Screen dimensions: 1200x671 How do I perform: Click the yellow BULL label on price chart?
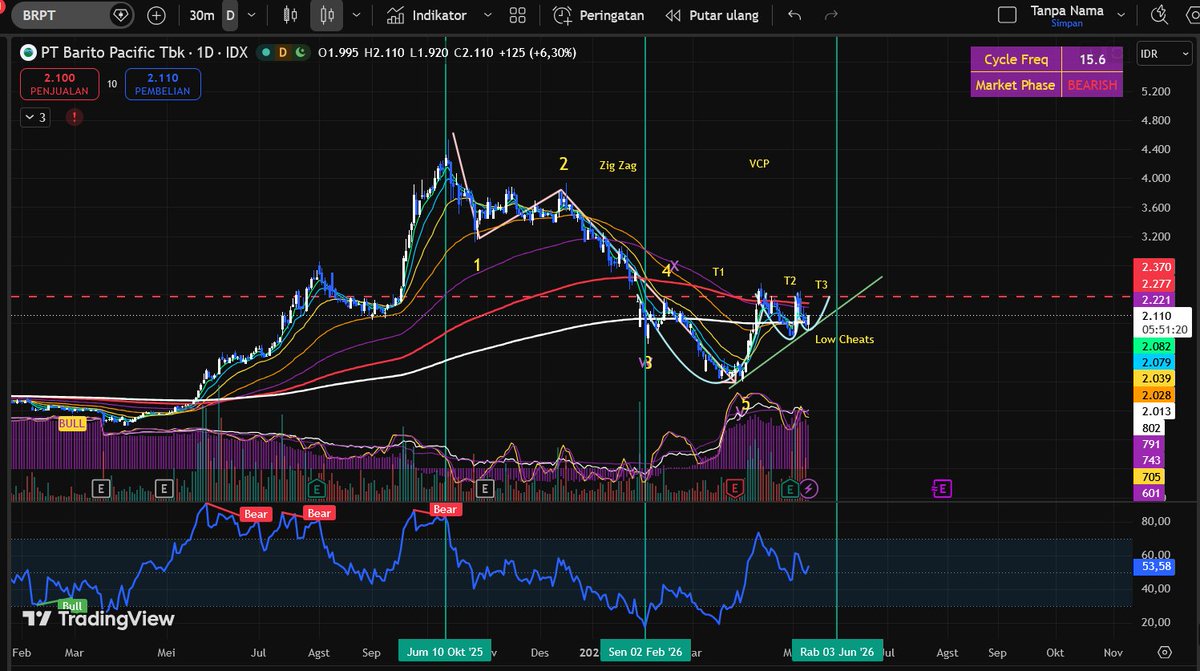coord(73,424)
